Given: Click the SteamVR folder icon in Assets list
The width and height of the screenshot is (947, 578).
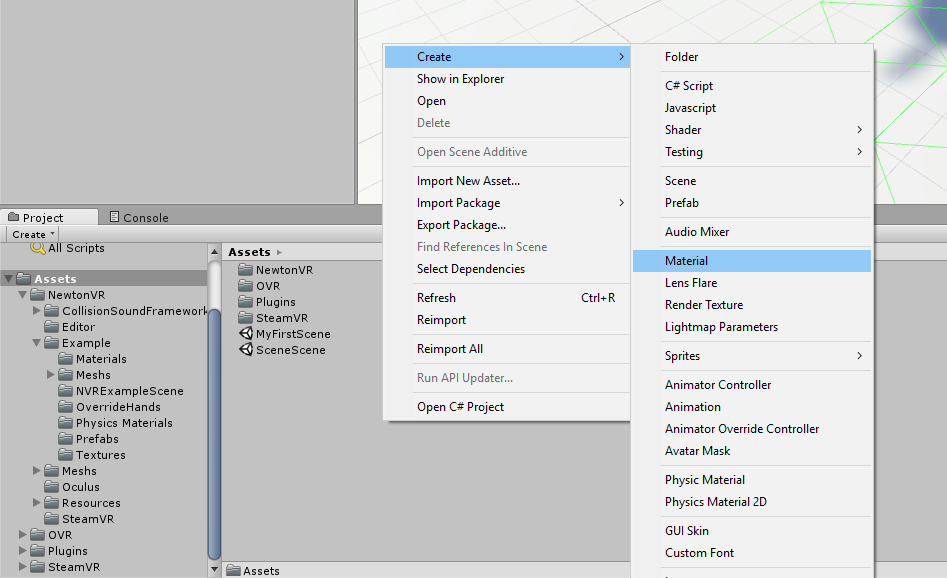Looking at the screenshot, I should coord(245,317).
